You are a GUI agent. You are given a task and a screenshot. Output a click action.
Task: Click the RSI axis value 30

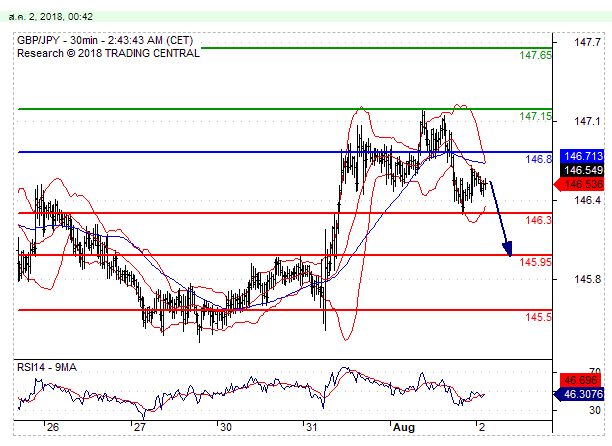(594, 410)
